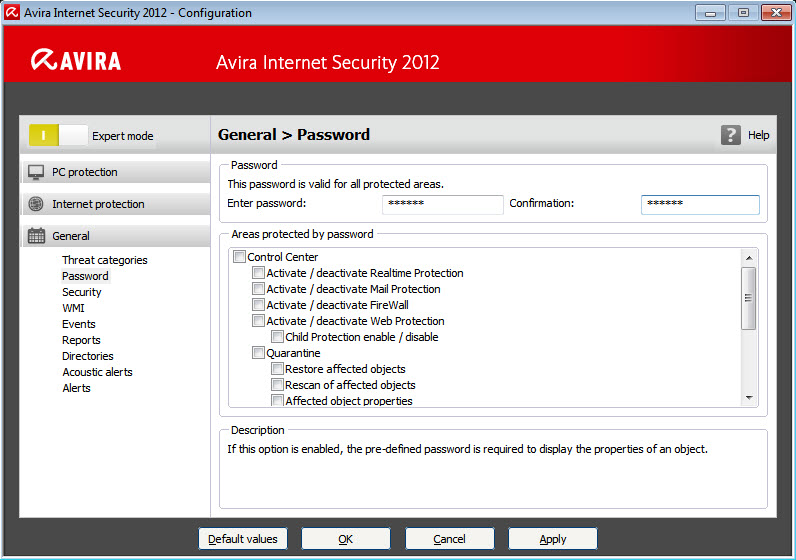Close the Configuration window
Viewport: 796px width, 560px height.
[776, 13]
